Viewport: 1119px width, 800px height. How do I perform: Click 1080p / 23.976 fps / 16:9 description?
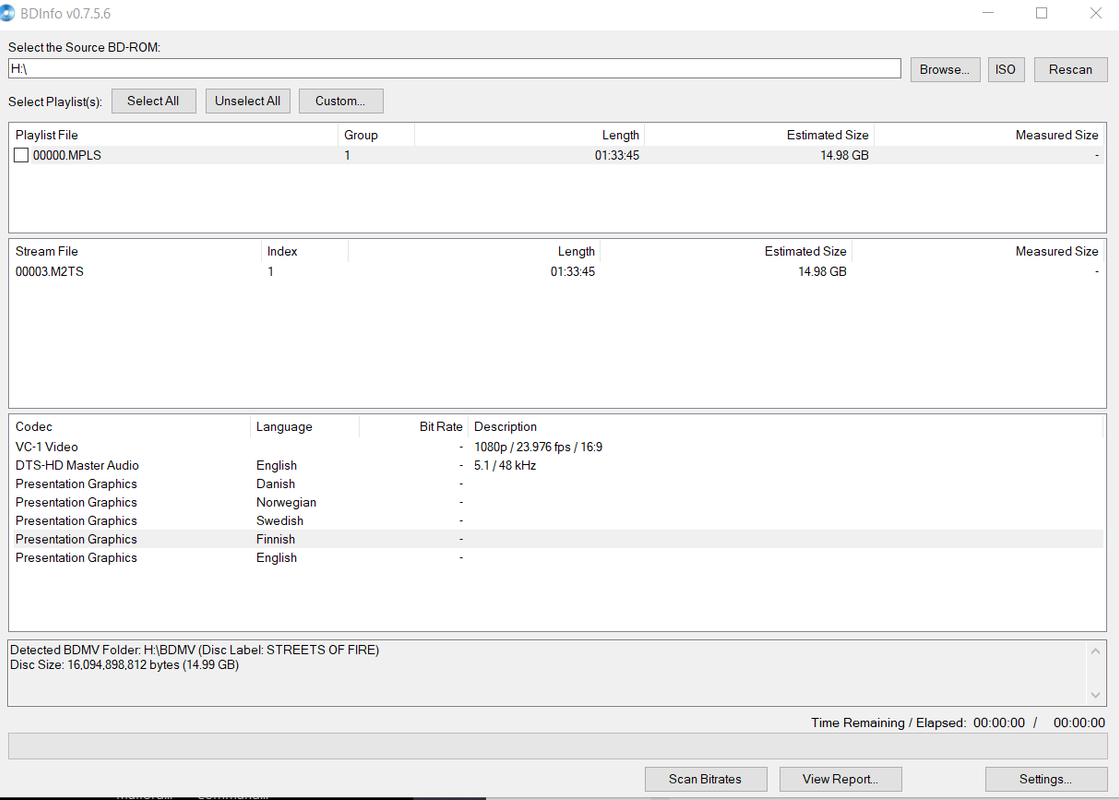[538, 447]
